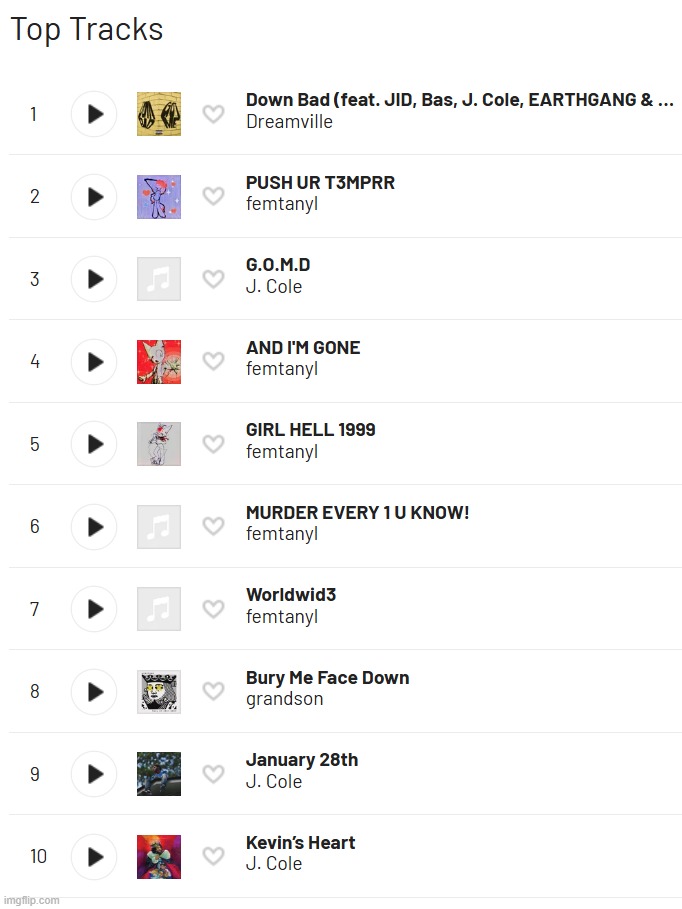The image size is (682, 909).
Task: Heart the Worldwid3 track
Action: (213, 609)
